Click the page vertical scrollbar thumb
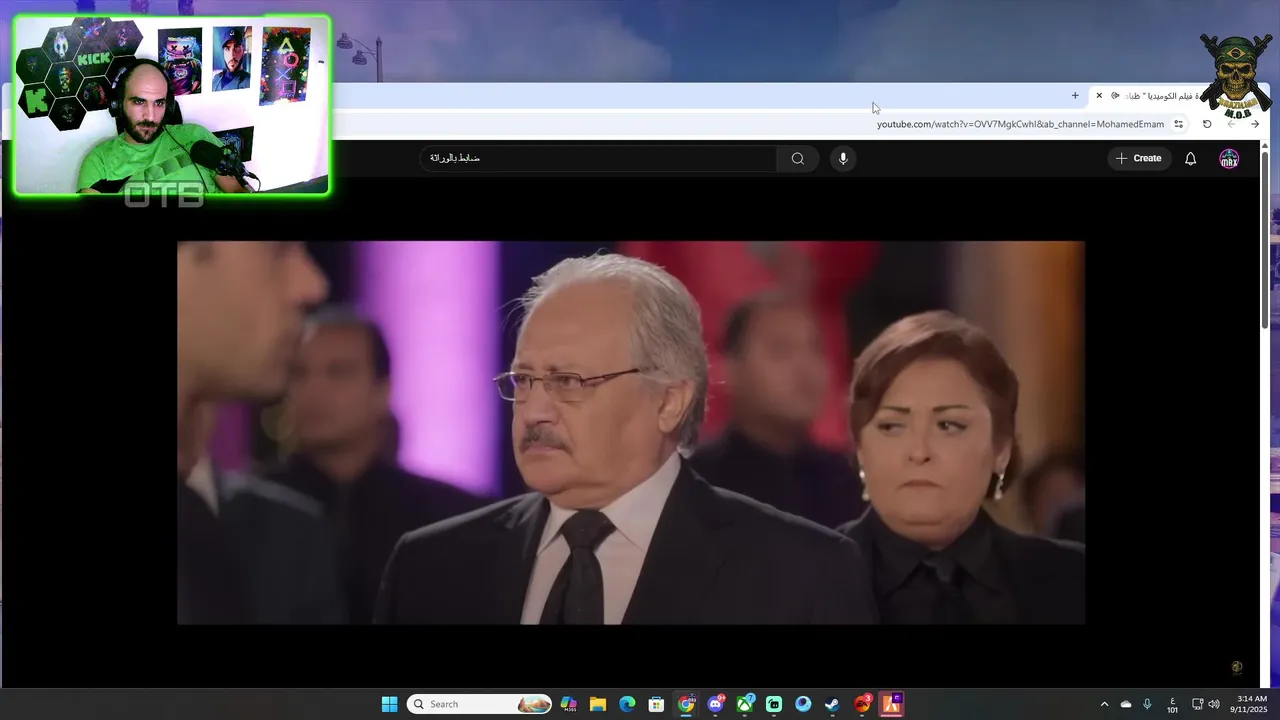This screenshot has width=1280, height=720. point(1265,240)
